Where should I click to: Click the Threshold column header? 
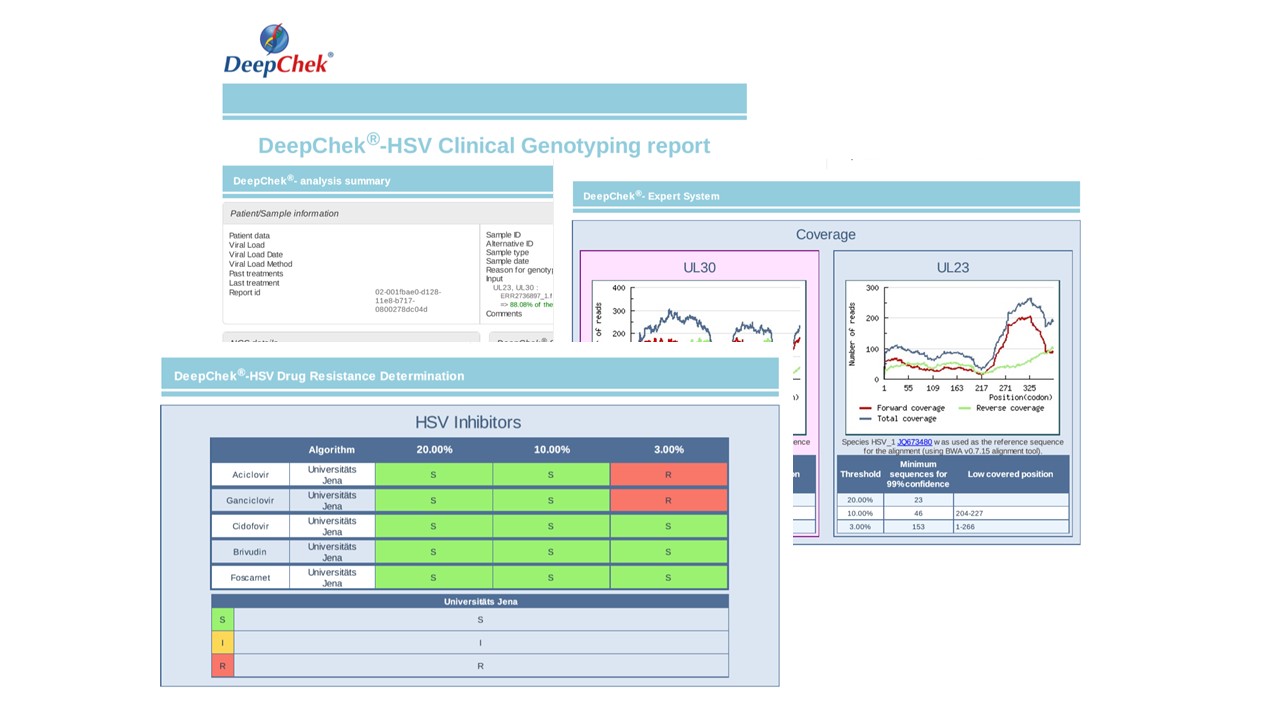(860, 474)
